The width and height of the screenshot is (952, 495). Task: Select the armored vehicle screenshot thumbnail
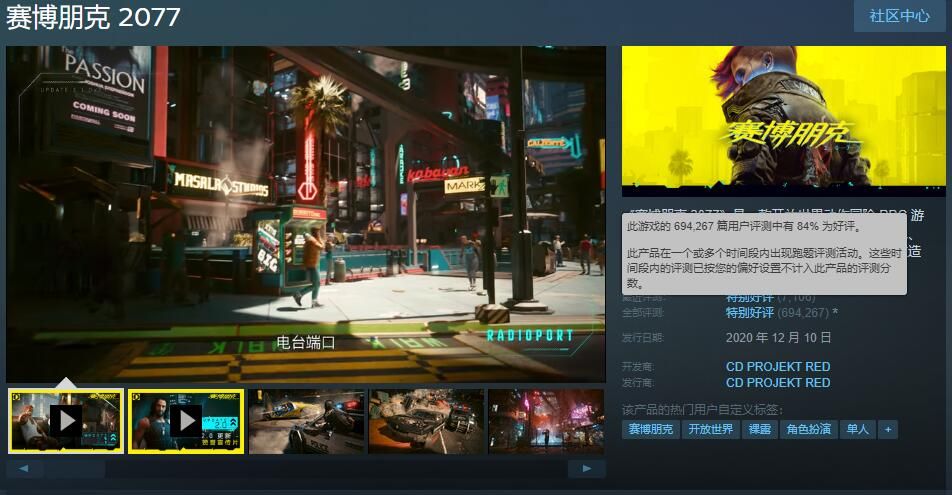pyautogui.click(x=426, y=421)
